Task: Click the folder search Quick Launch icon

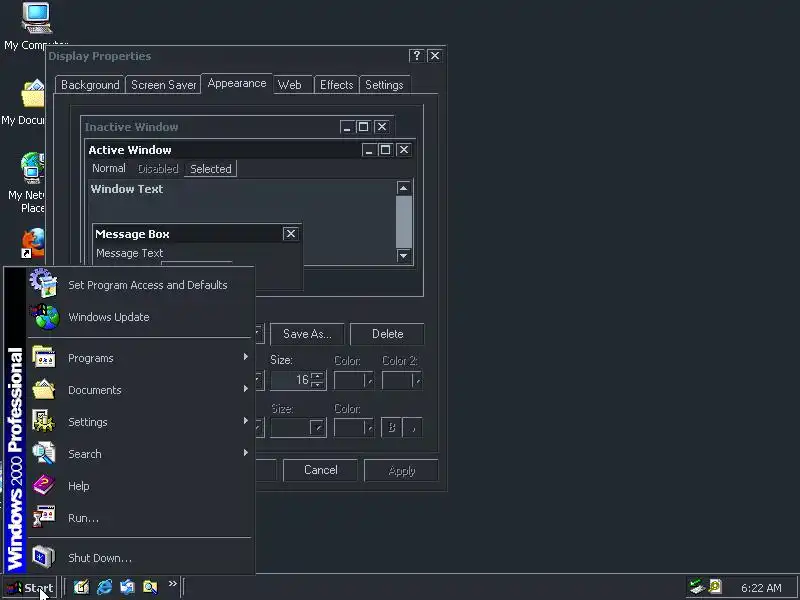Action: [x=151, y=587]
